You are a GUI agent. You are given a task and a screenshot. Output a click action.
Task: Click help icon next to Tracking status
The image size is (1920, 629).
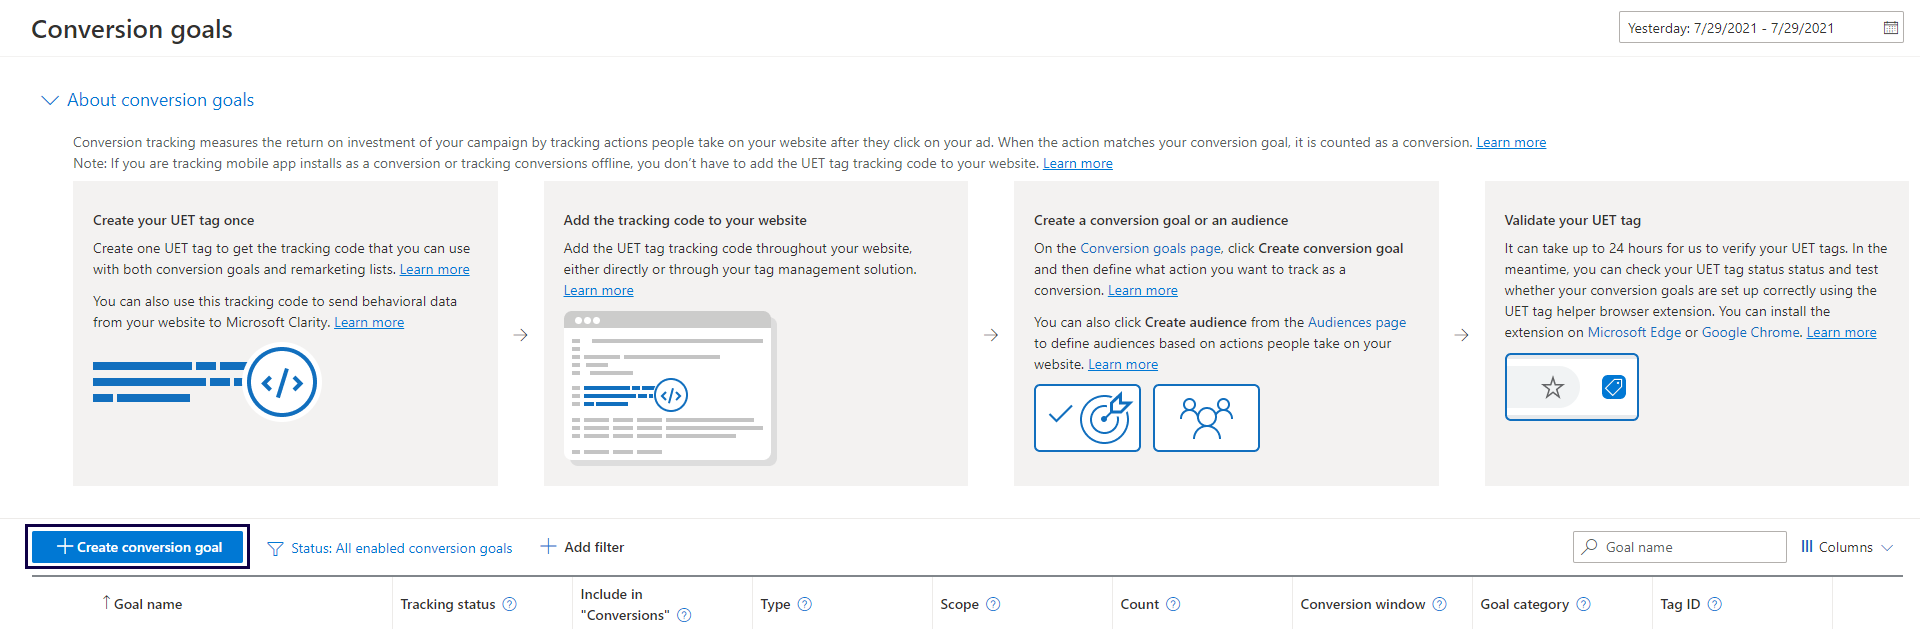pyautogui.click(x=509, y=604)
